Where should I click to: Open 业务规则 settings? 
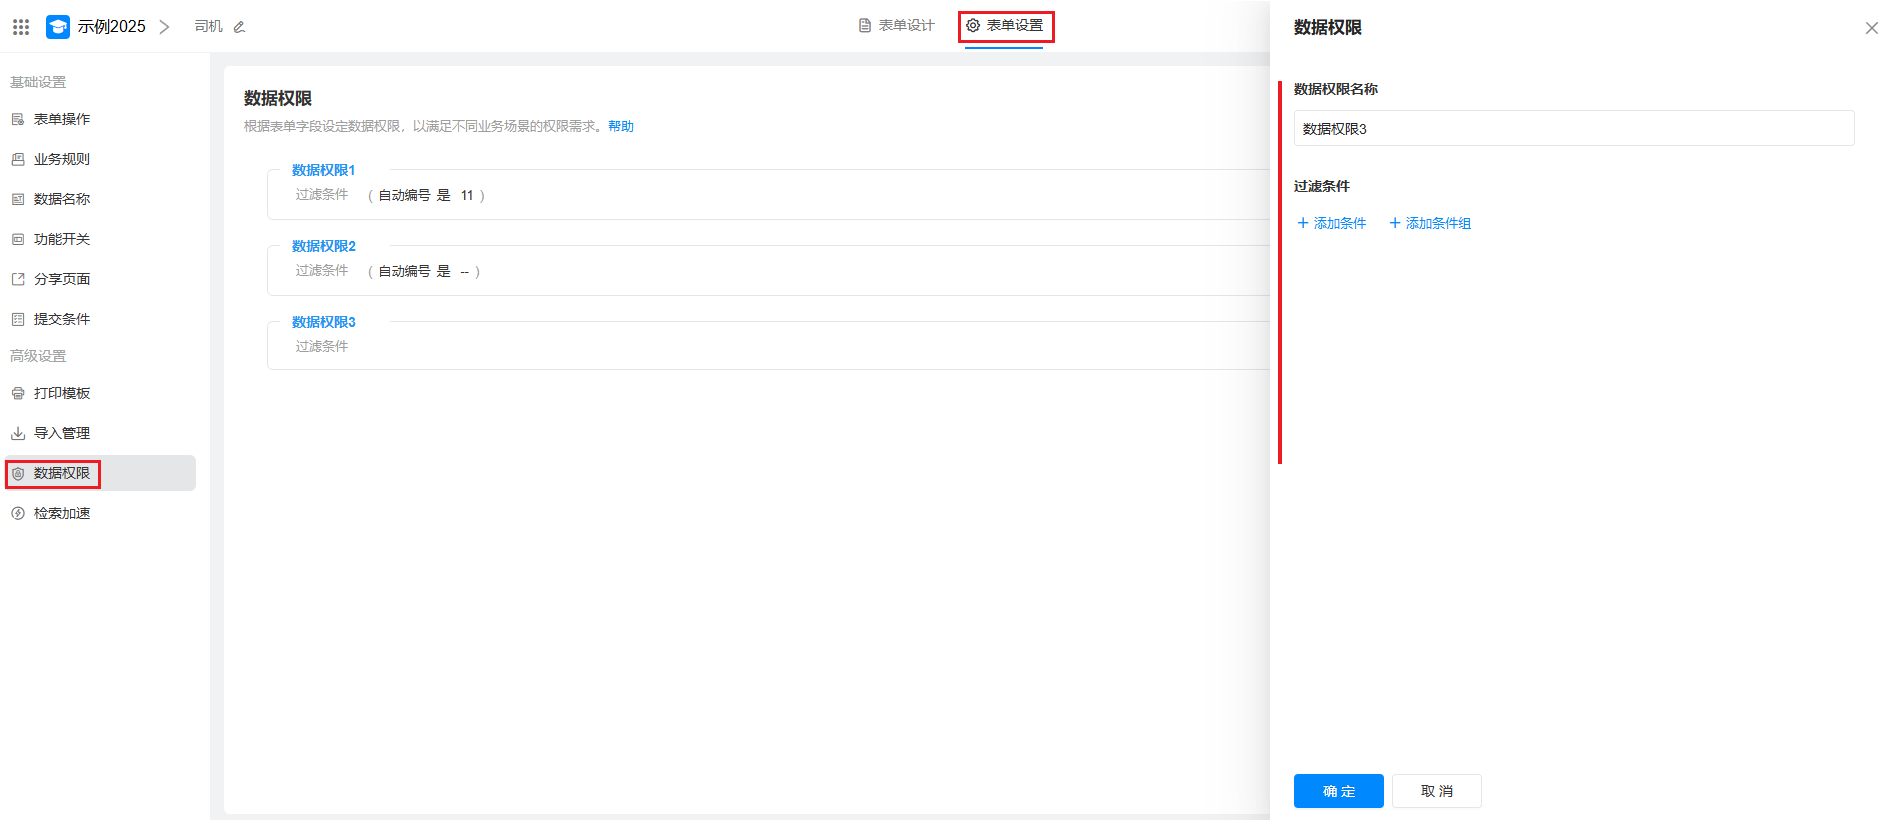61,160
